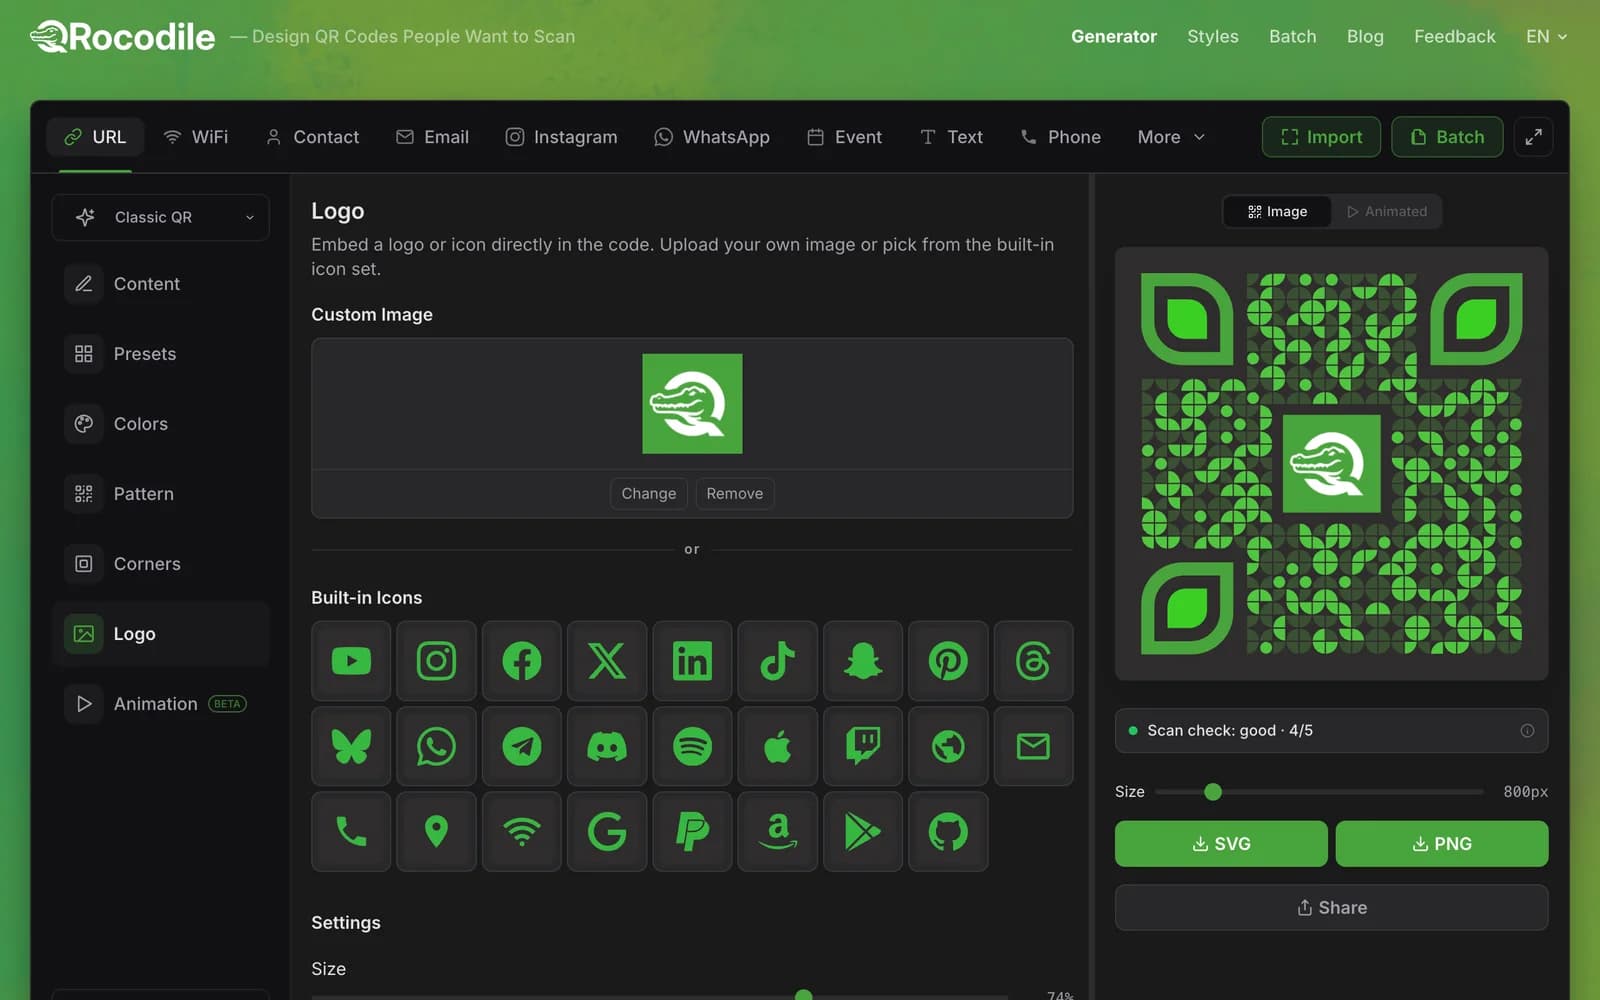Choose the Threads logo icon
Viewport: 1600px width, 1000px height.
(x=1033, y=661)
